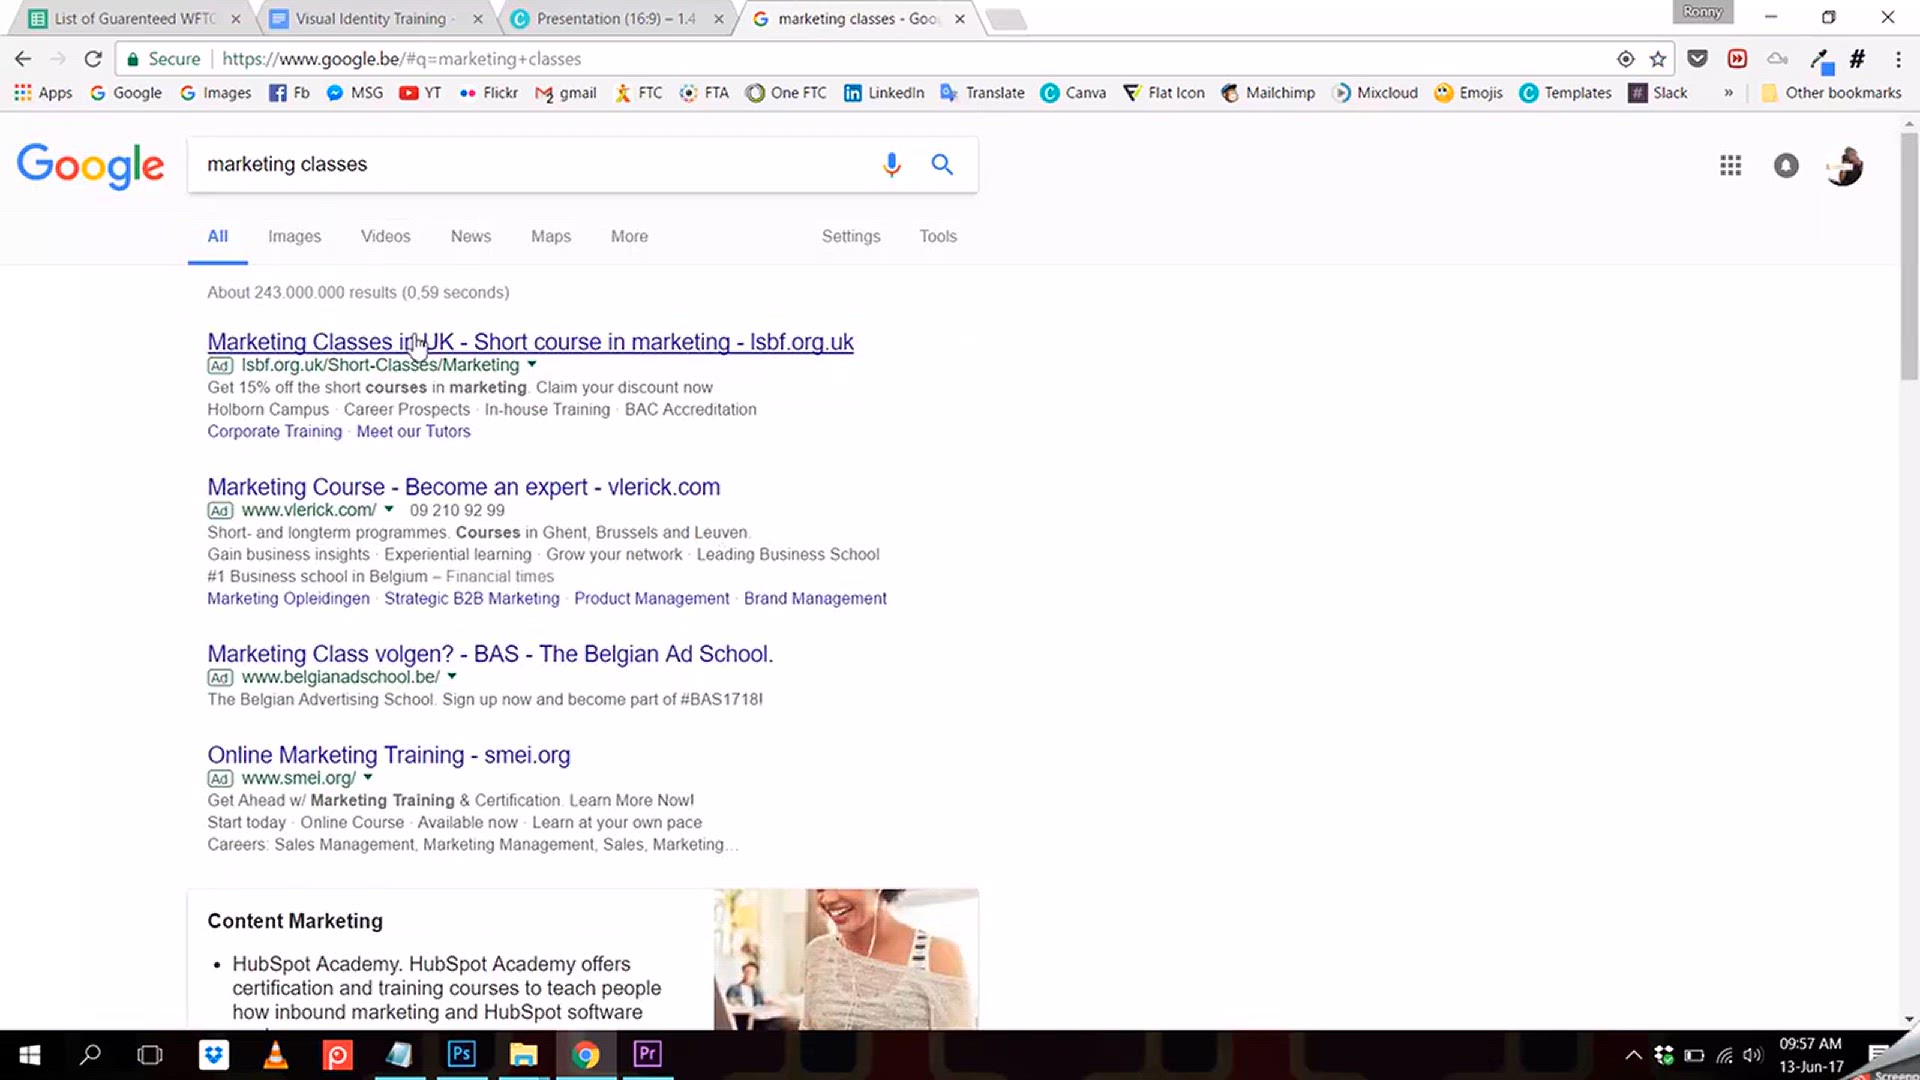The width and height of the screenshot is (1920, 1080).
Task: Open Photoshop from the taskbar
Action: 461,1054
